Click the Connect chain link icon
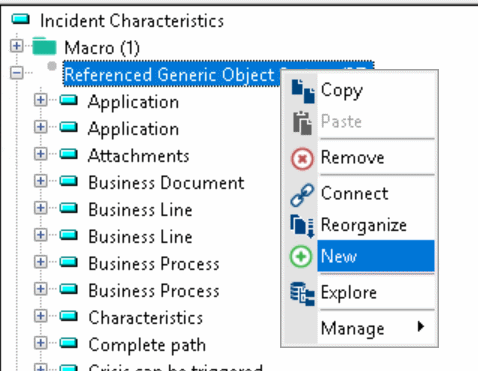Image resolution: width=478 pixels, height=371 pixels. 302,195
